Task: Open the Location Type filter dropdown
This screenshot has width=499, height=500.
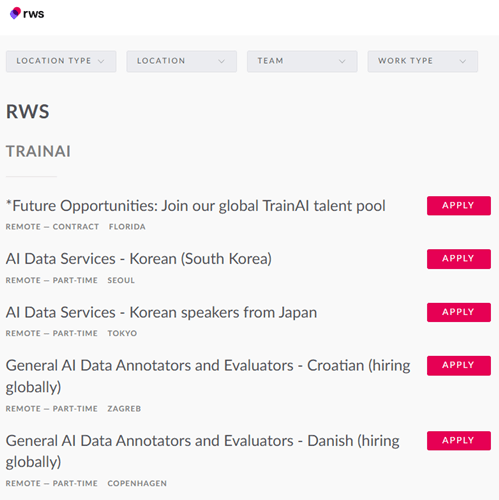Action: (61, 61)
